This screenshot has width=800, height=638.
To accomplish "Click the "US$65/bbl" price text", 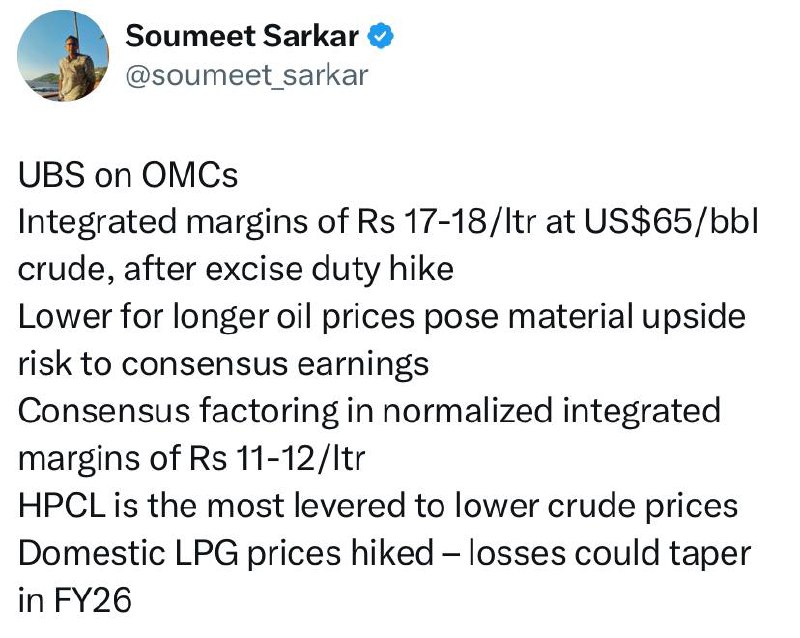I will click(x=671, y=222).
